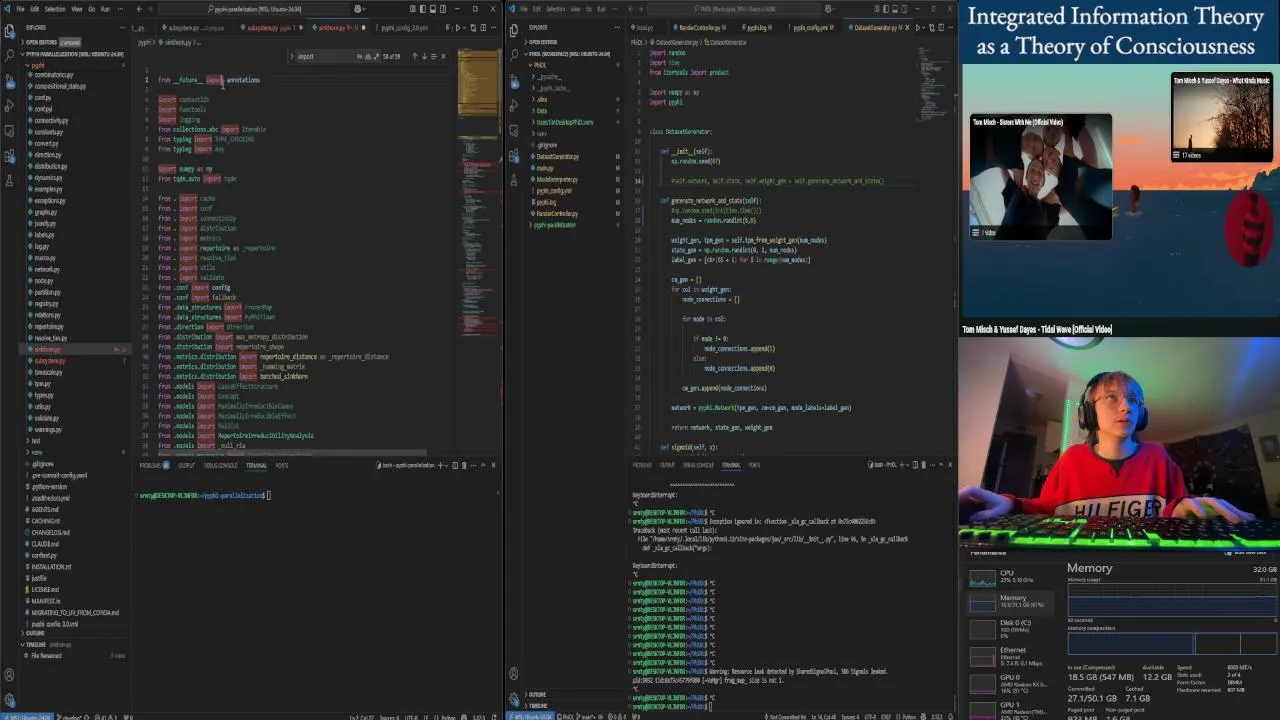Switch to pyphi_config_3.0.yml tab in left window
The width and height of the screenshot is (1280, 720).
[x=404, y=28]
